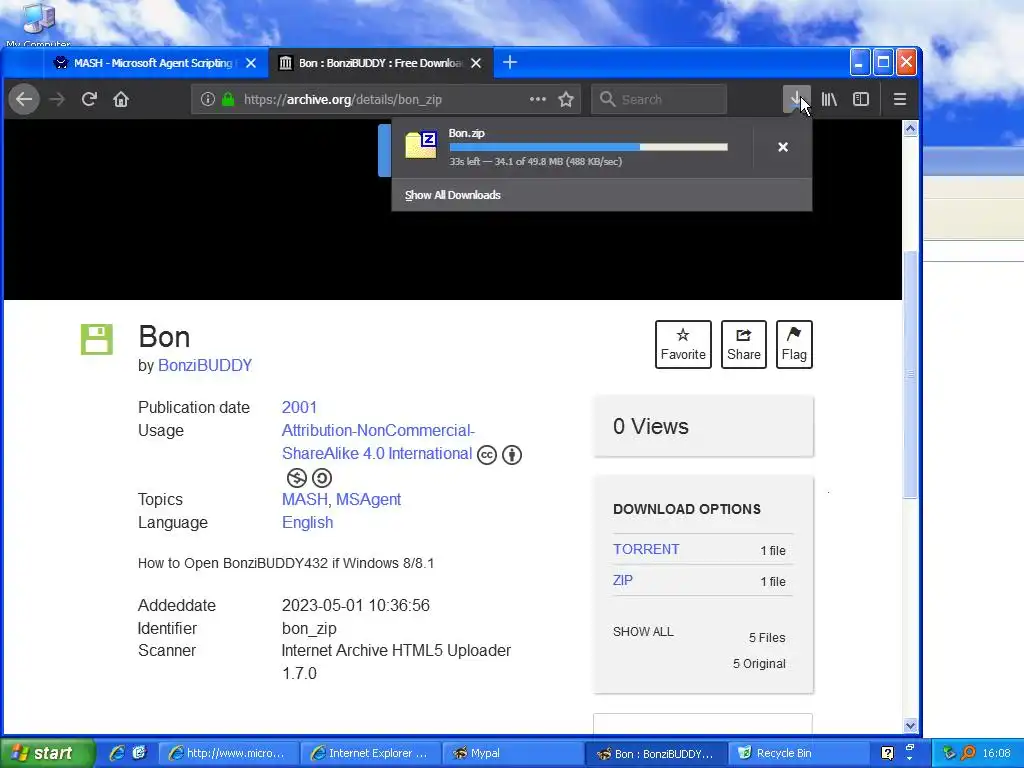The width and height of the screenshot is (1024, 768).
Task: Open the Windows start menu
Action: tap(47, 754)
